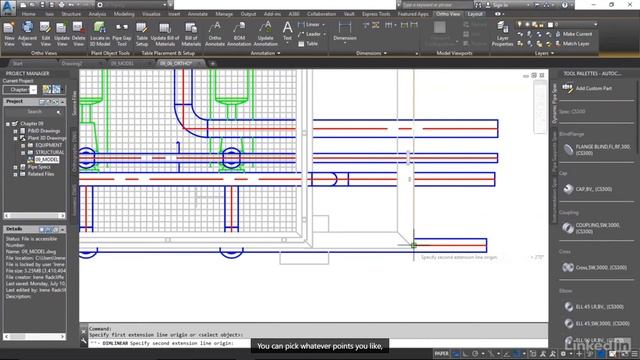
Task: Select the Text annotation tool
Action: click(287, 31)
